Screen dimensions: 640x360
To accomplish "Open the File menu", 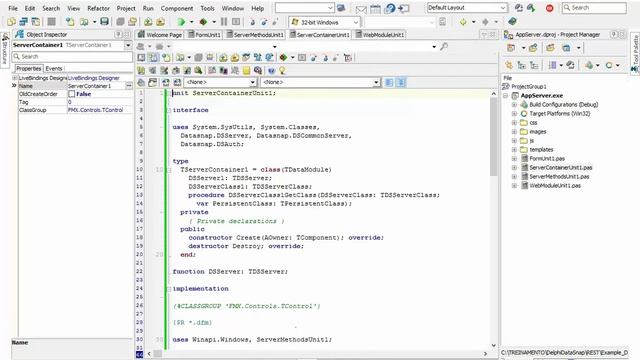I will pyautogui.click(x=13, y=8).
